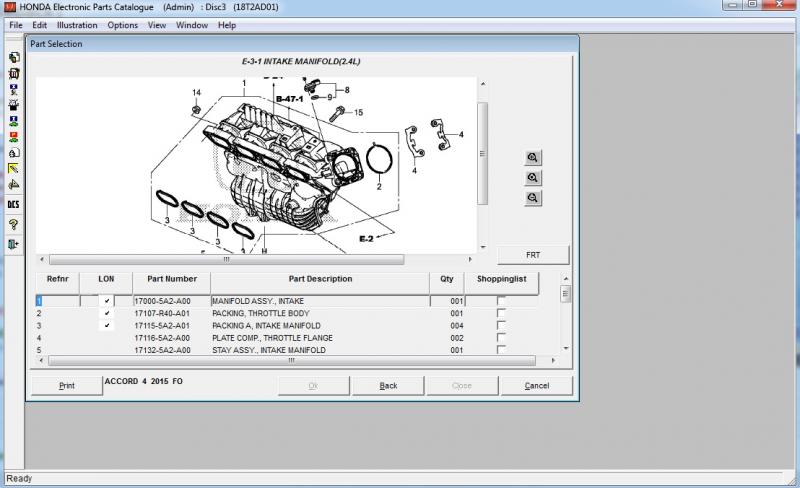The image size is (800, 488).
Task: Click the illustration scroll-down arrow
Action: [483, 247]
